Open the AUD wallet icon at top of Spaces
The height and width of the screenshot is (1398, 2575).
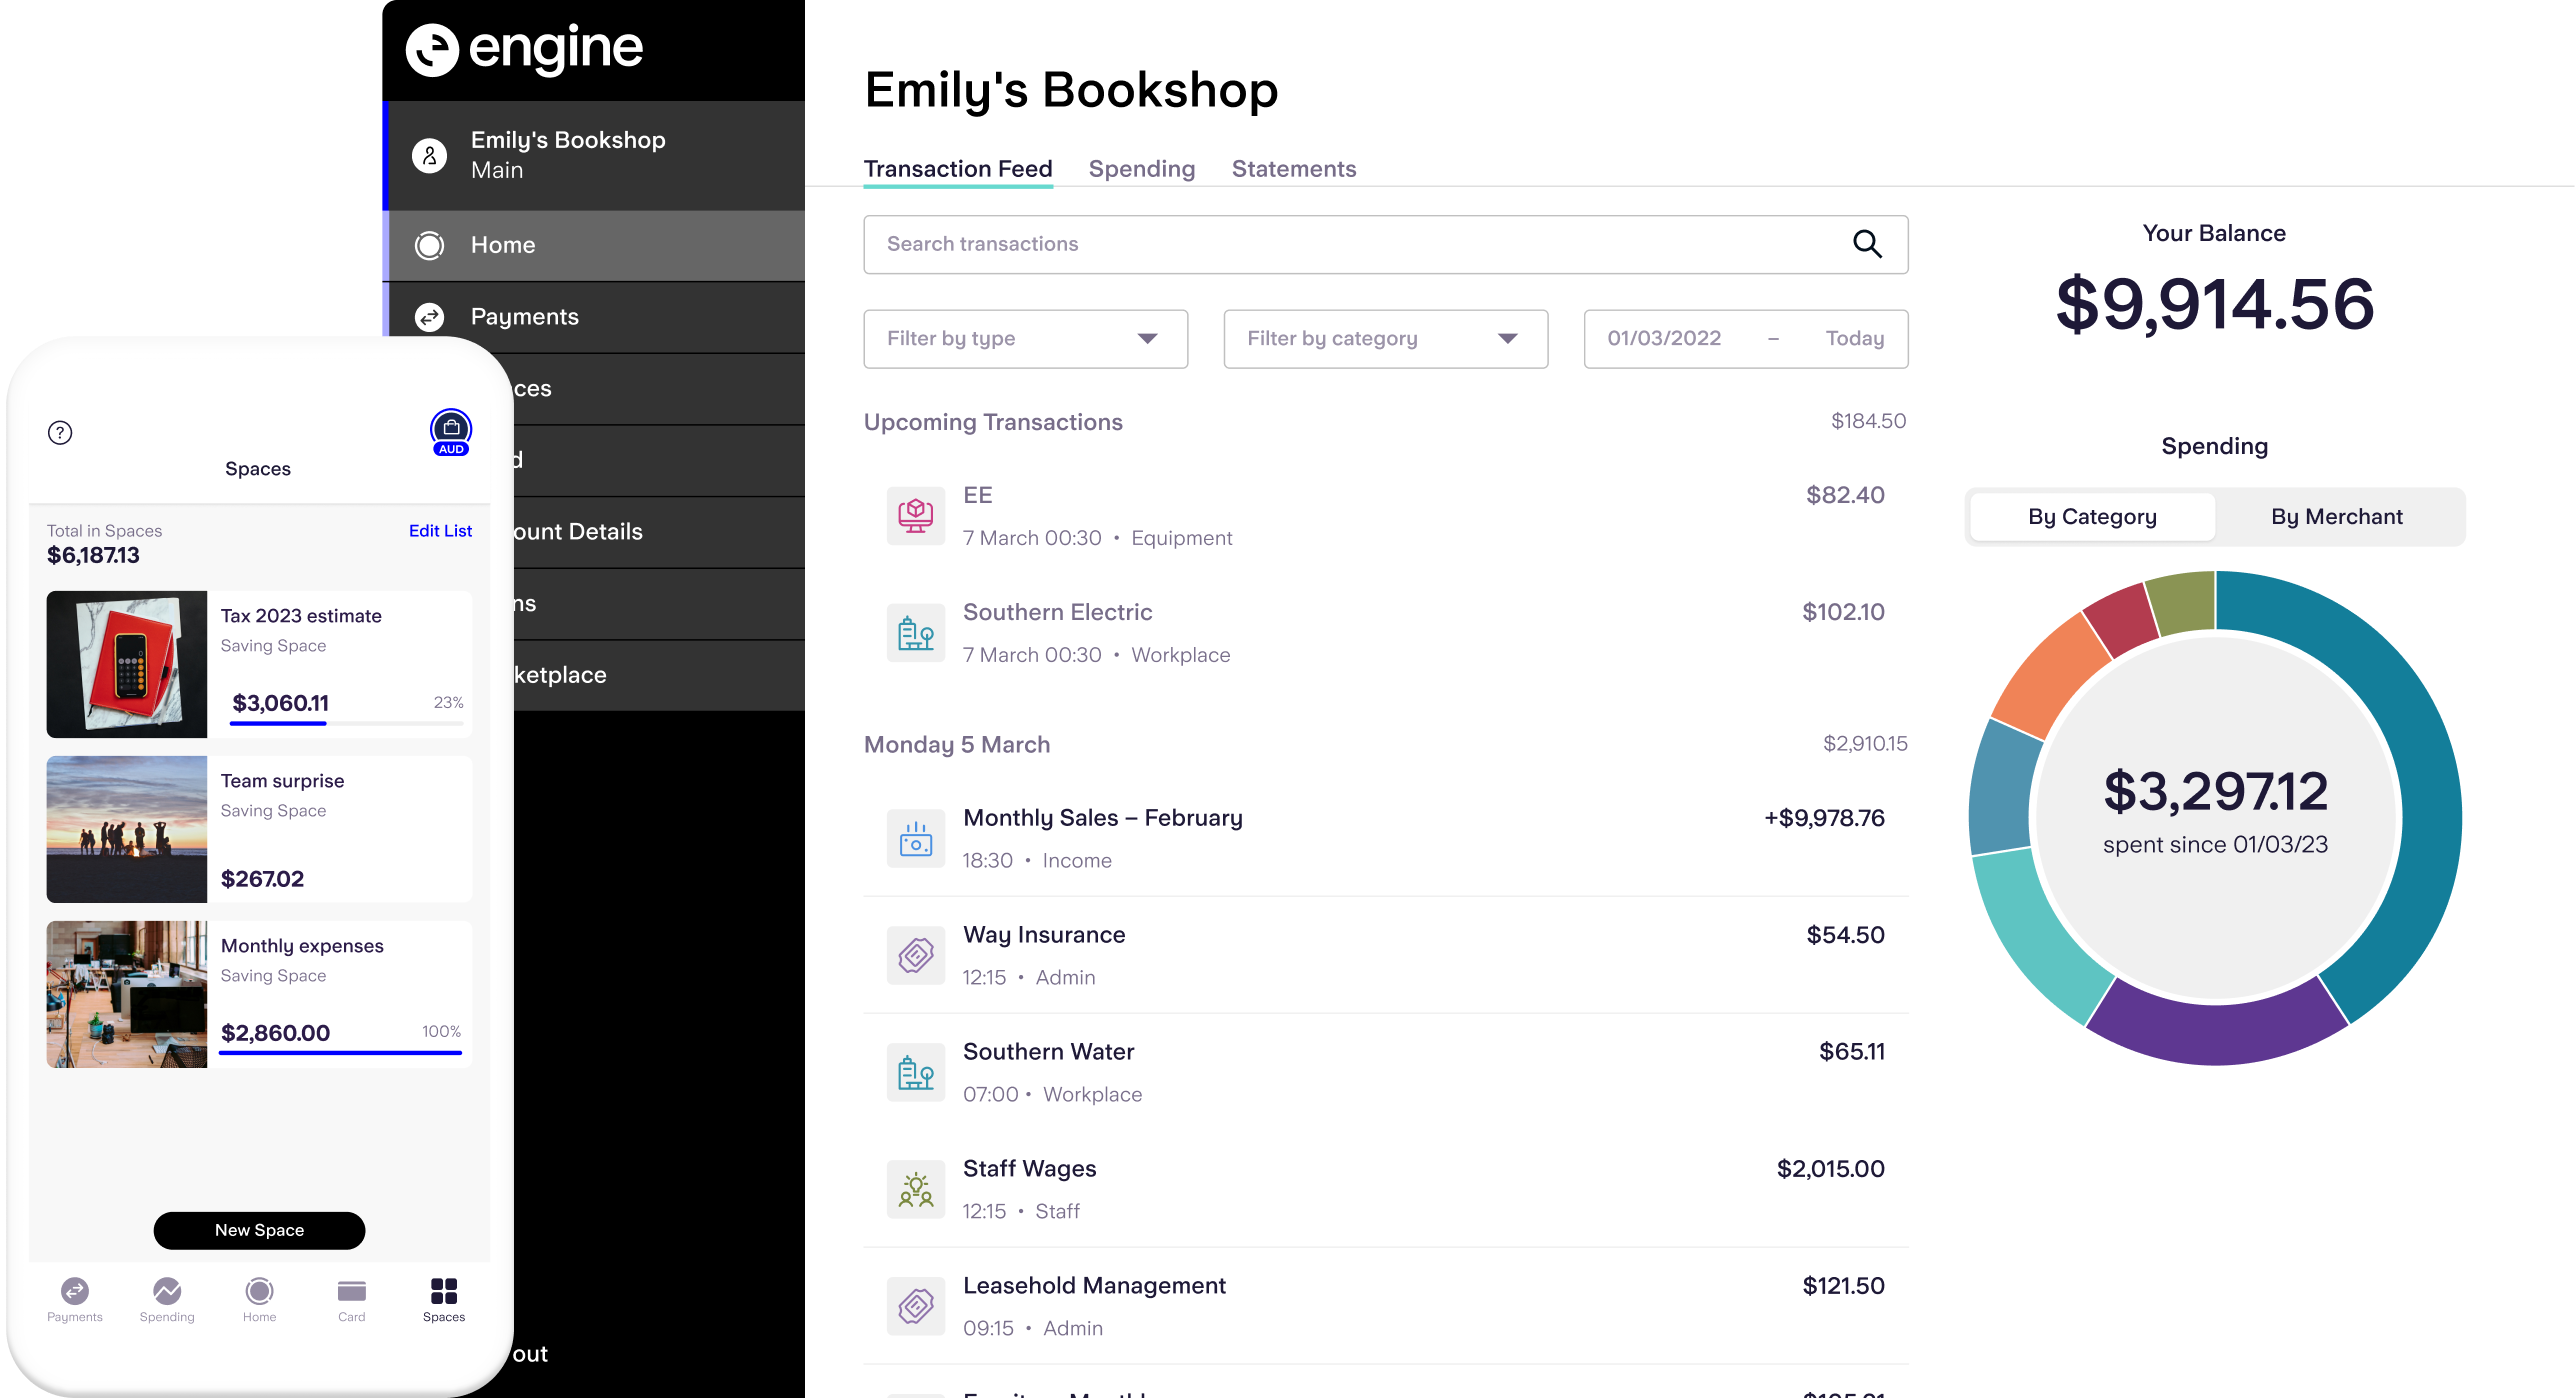[450, 430]
